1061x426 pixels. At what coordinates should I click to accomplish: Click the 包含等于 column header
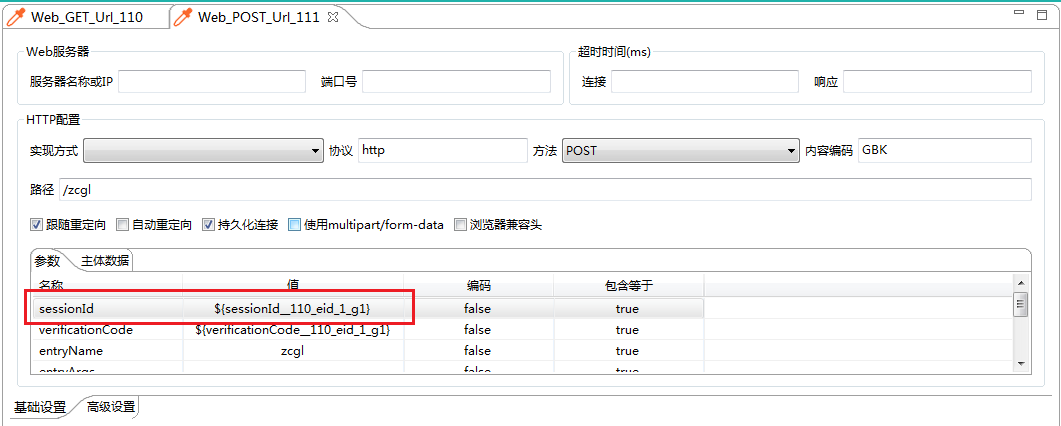628,286
